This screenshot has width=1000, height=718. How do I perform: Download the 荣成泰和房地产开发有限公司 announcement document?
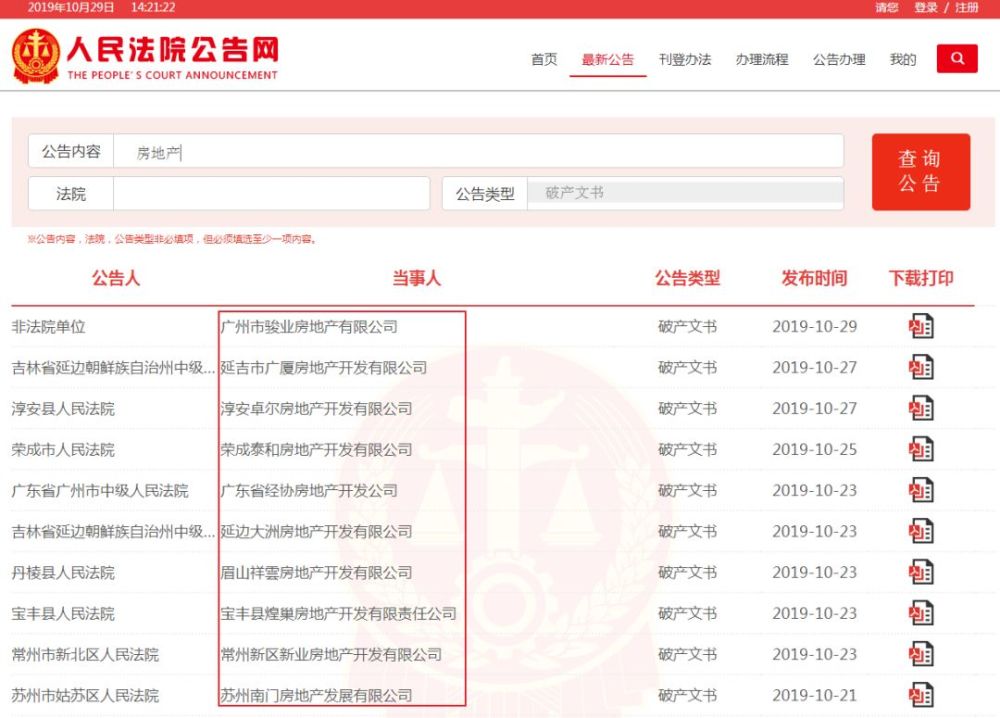coord(921,450)
